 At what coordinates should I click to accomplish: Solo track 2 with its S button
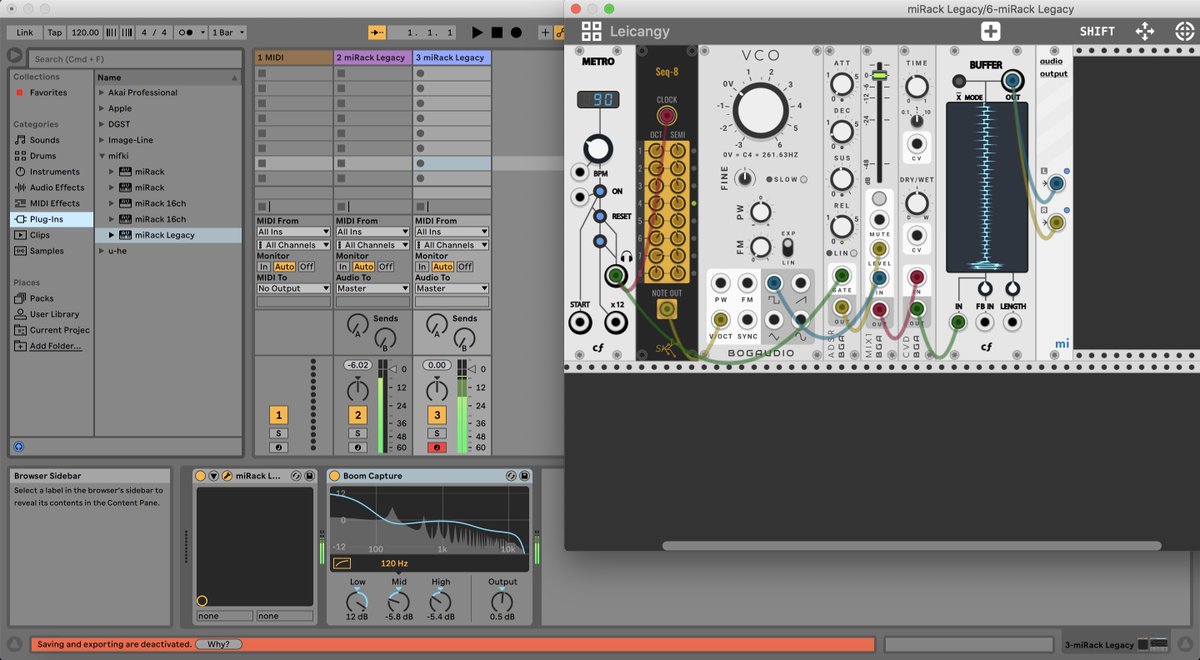358,433
